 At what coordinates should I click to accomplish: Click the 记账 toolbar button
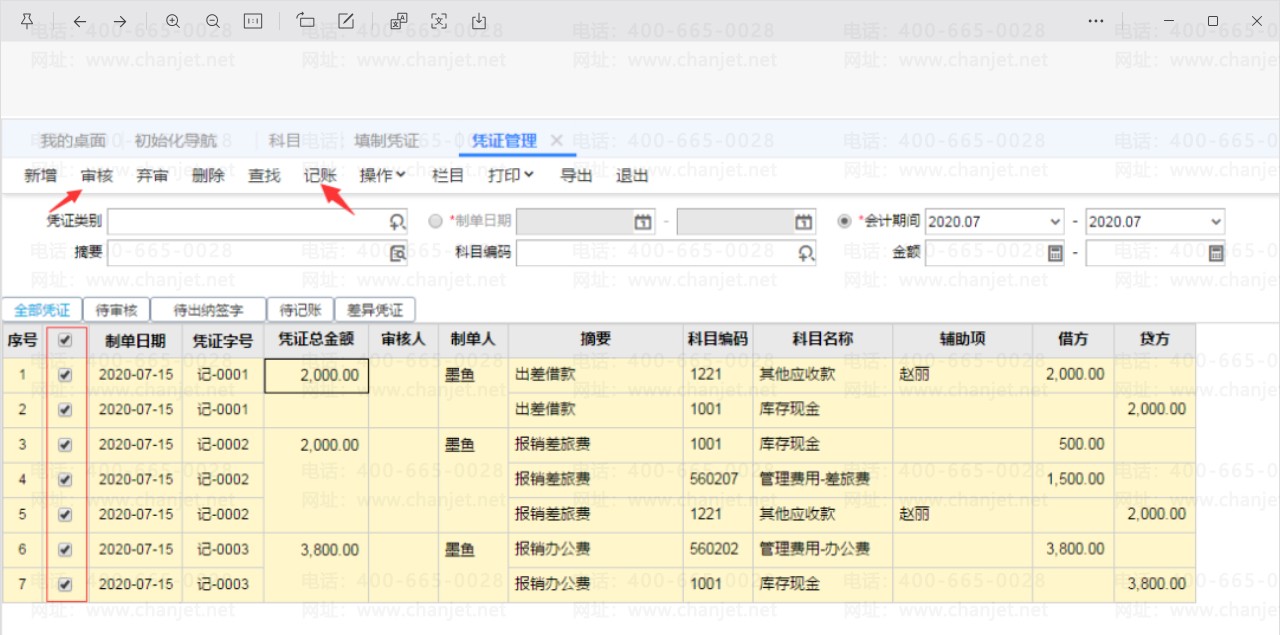click(x=320, y=176)
